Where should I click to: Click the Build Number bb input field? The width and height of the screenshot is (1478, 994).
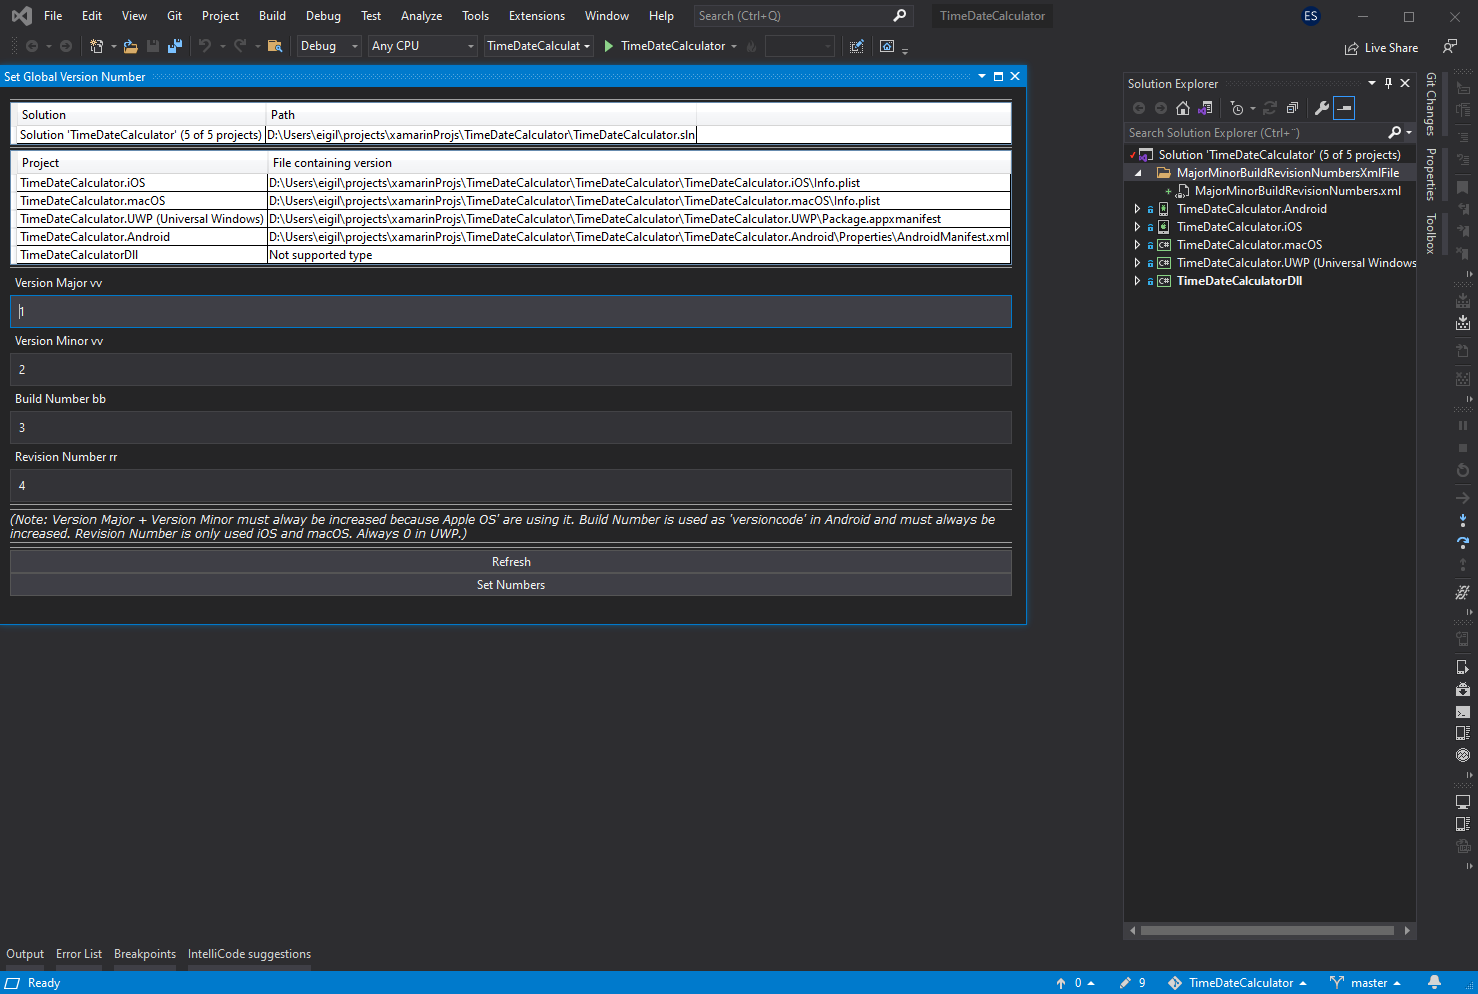[510, 428]
